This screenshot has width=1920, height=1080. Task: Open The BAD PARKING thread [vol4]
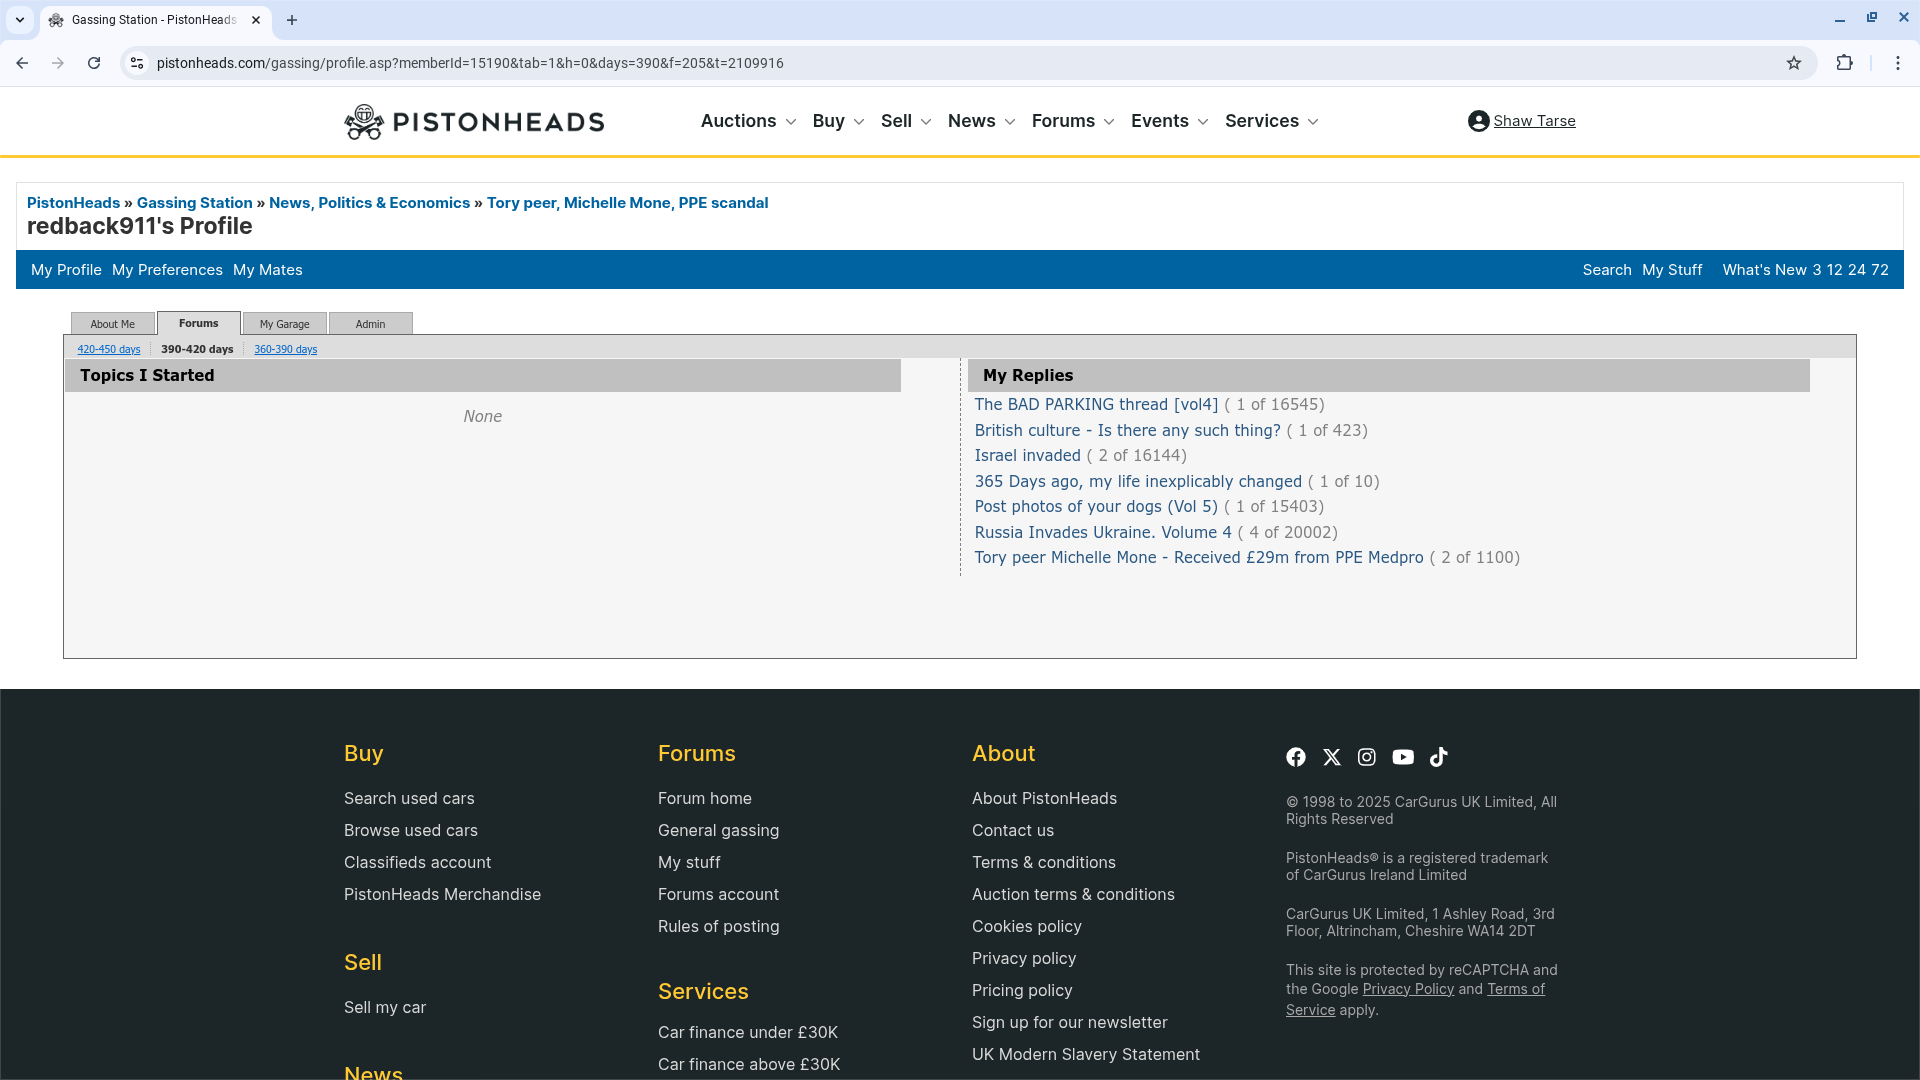pyautogui.click(x=1096, y=405)
